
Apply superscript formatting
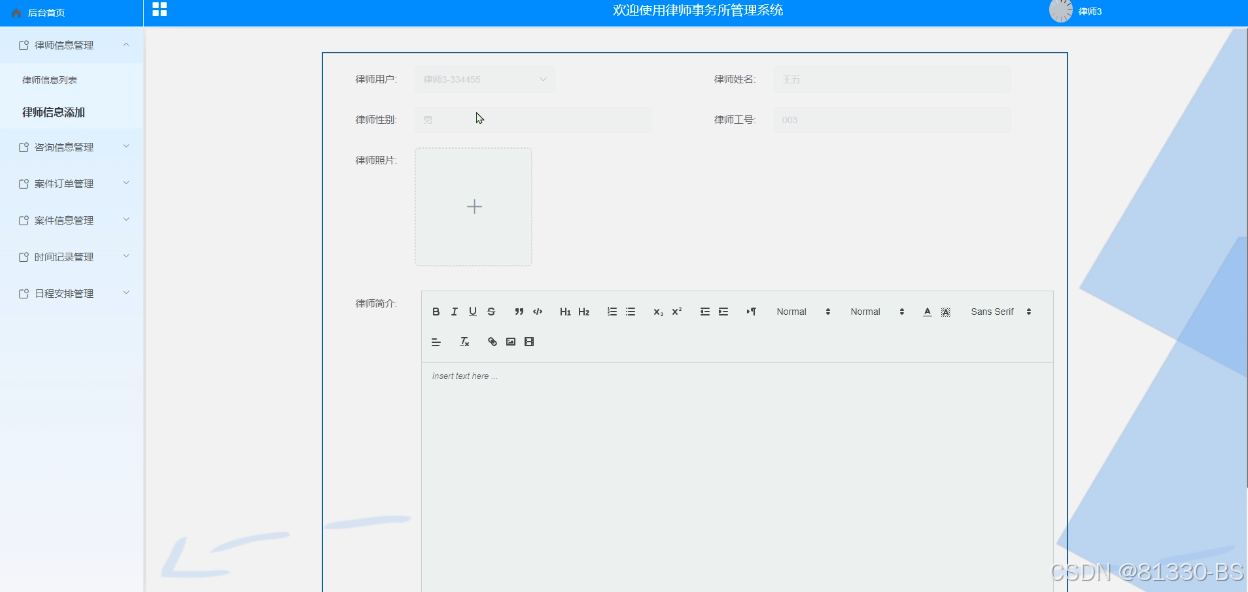pos(676,312)
